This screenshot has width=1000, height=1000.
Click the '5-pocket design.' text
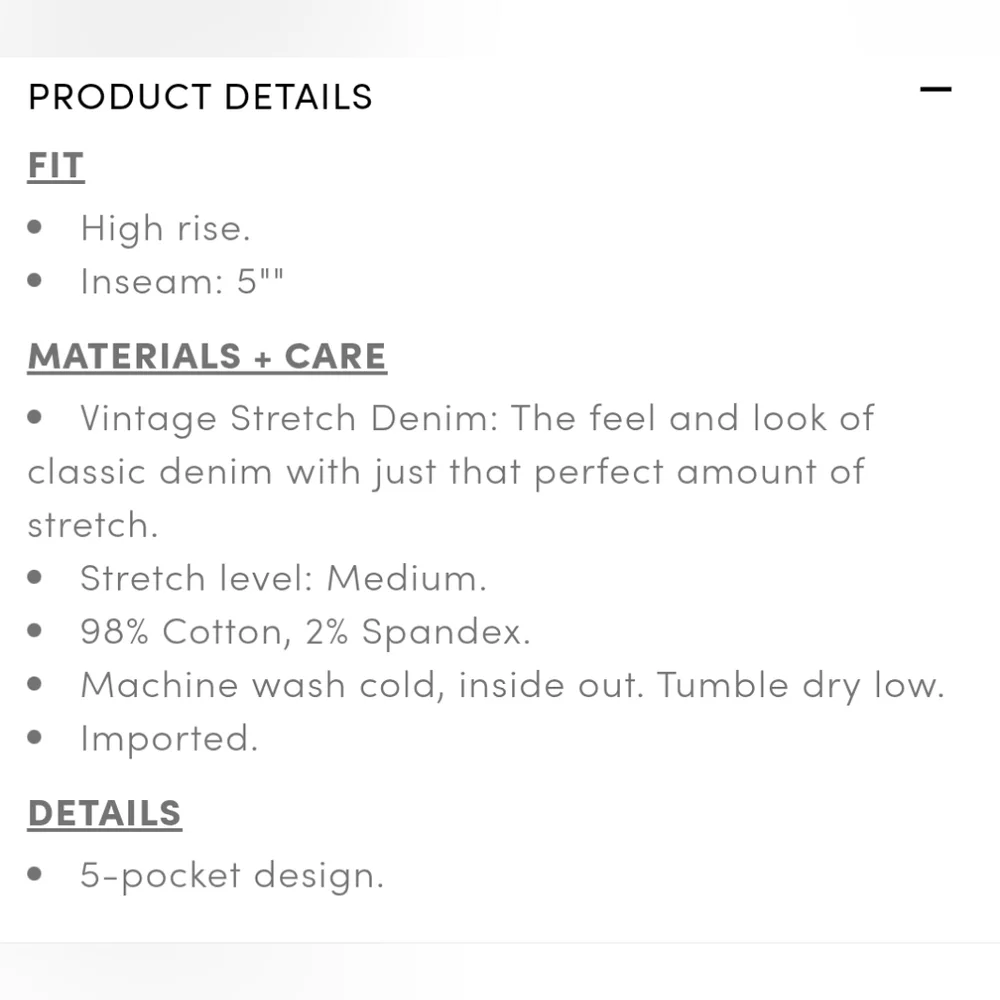click(232, 875)
